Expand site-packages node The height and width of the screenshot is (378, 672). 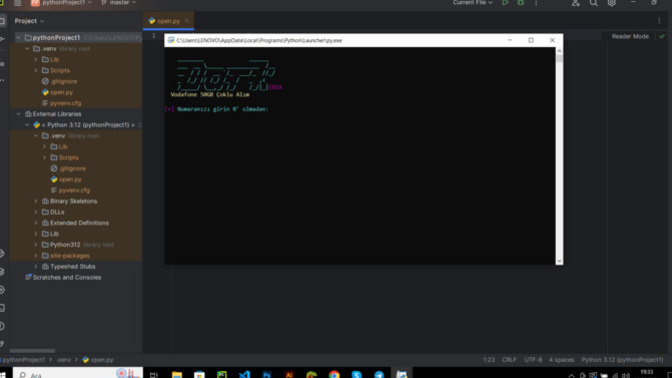coord(36,256)
